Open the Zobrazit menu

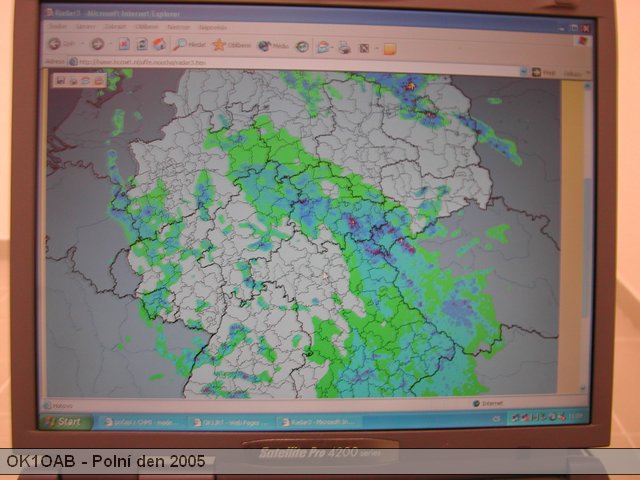(115, 27)
